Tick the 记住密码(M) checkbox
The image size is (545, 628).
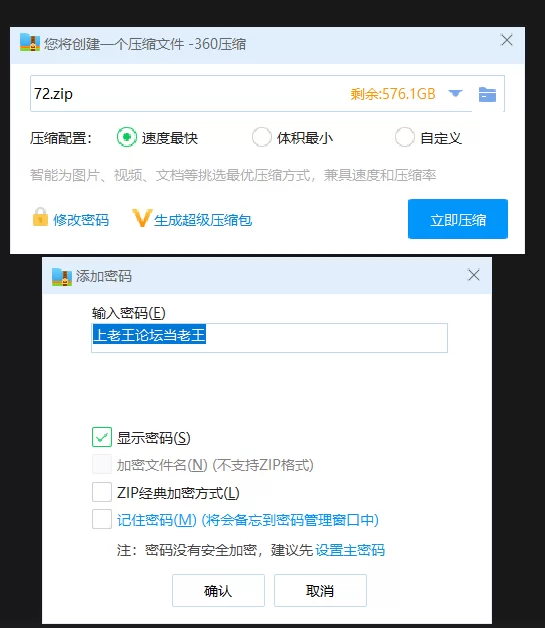[102, 519]
